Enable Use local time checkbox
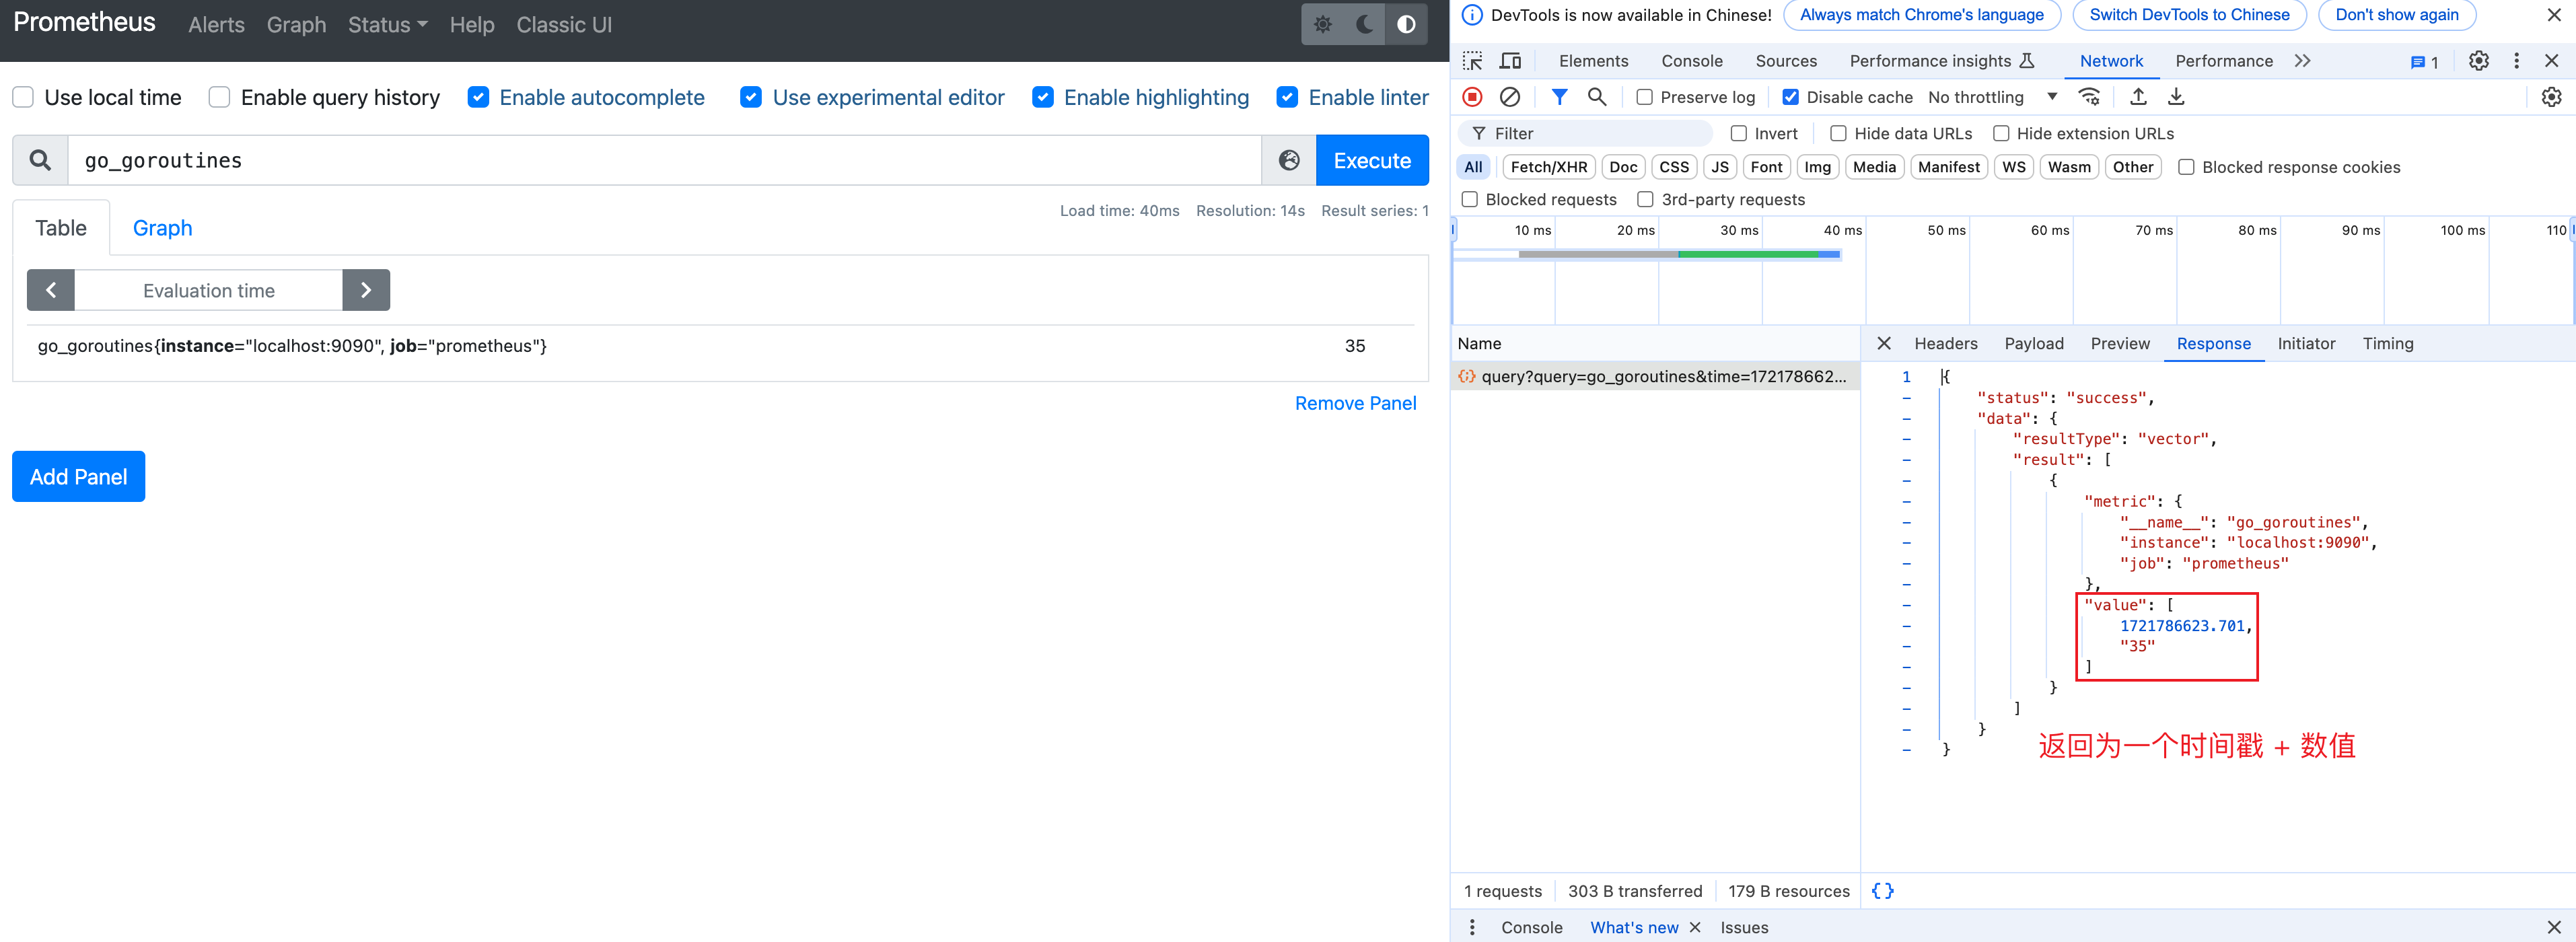The height and width of the screenshot is (942, 2576). [23, 97]
